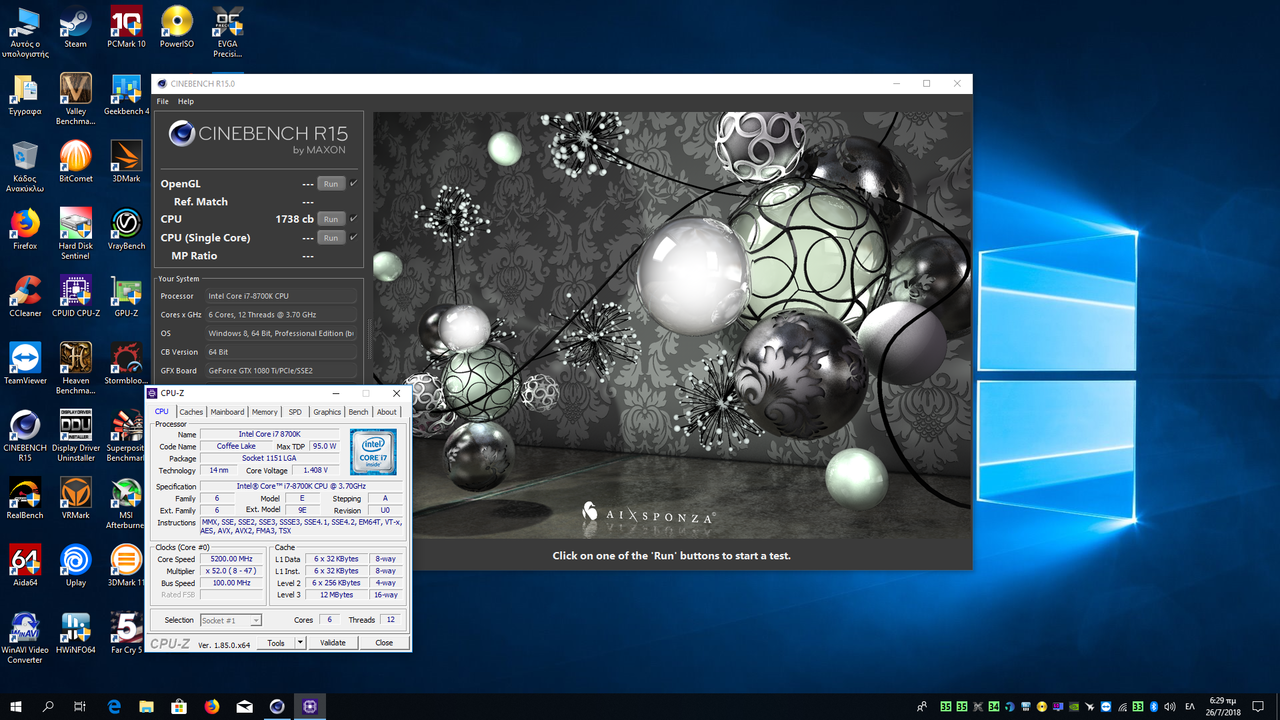
Task: Toggle the OpenGL test checkmark in Cinebench
Action: coord(353,183)
